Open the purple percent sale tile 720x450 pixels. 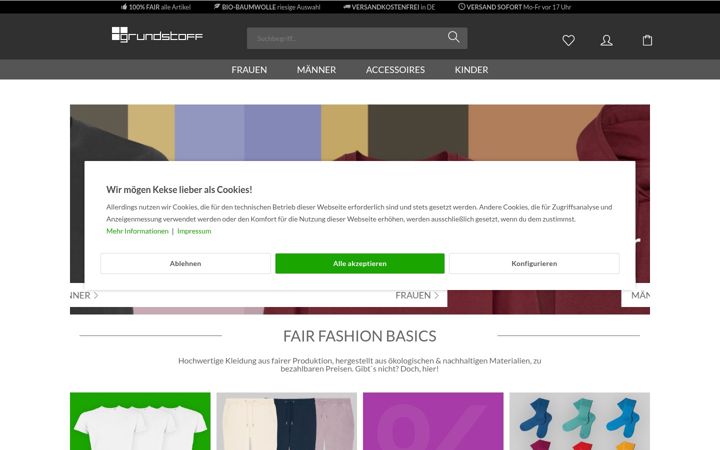pyautogui.click(x=433, y=421)
